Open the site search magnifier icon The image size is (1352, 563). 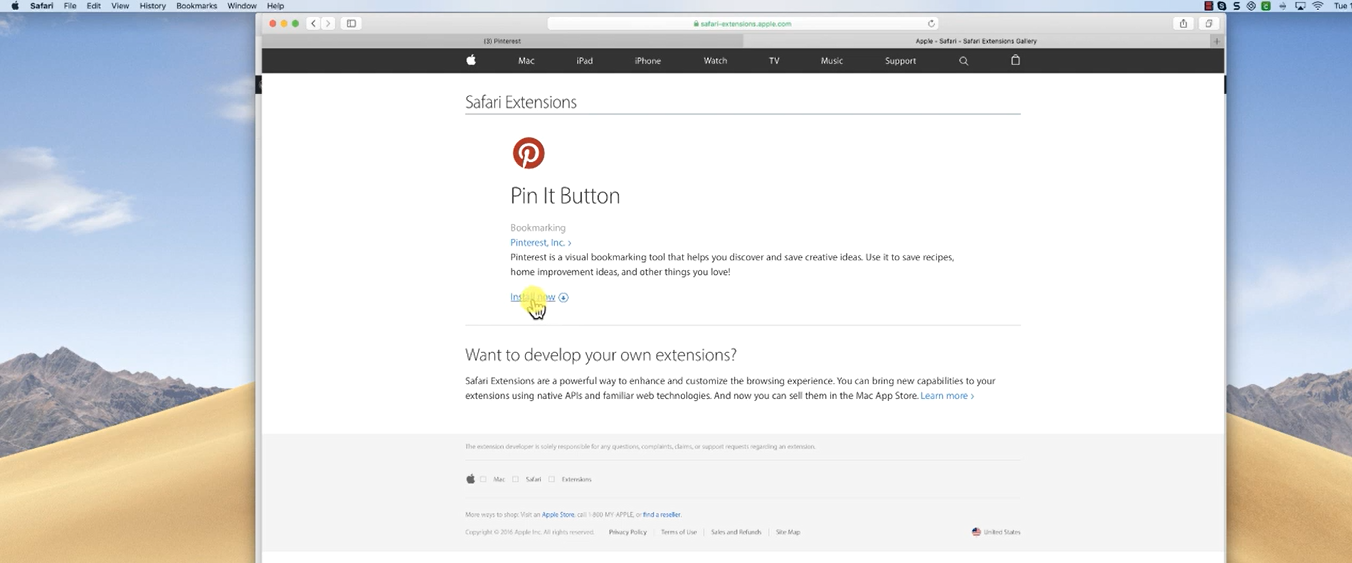click(x=964, y=61)
